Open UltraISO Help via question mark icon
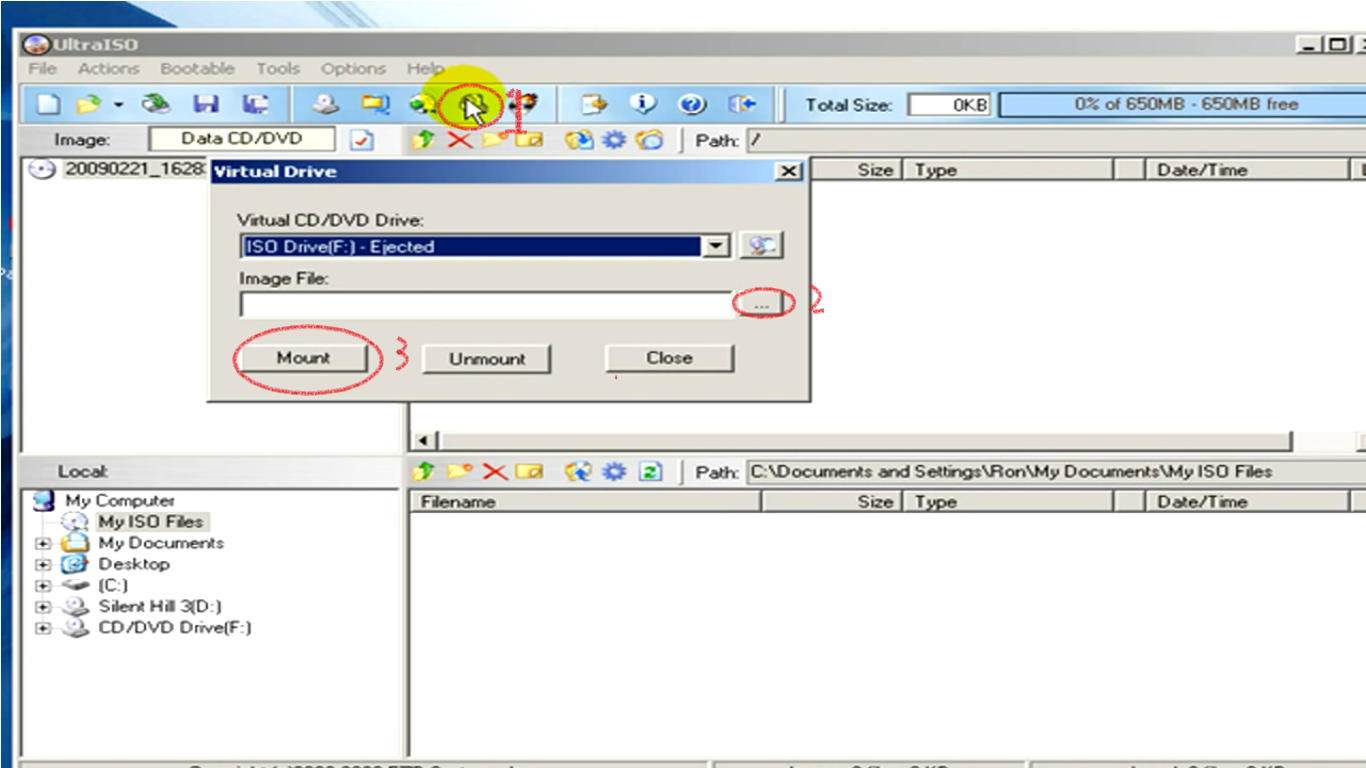 691,104
